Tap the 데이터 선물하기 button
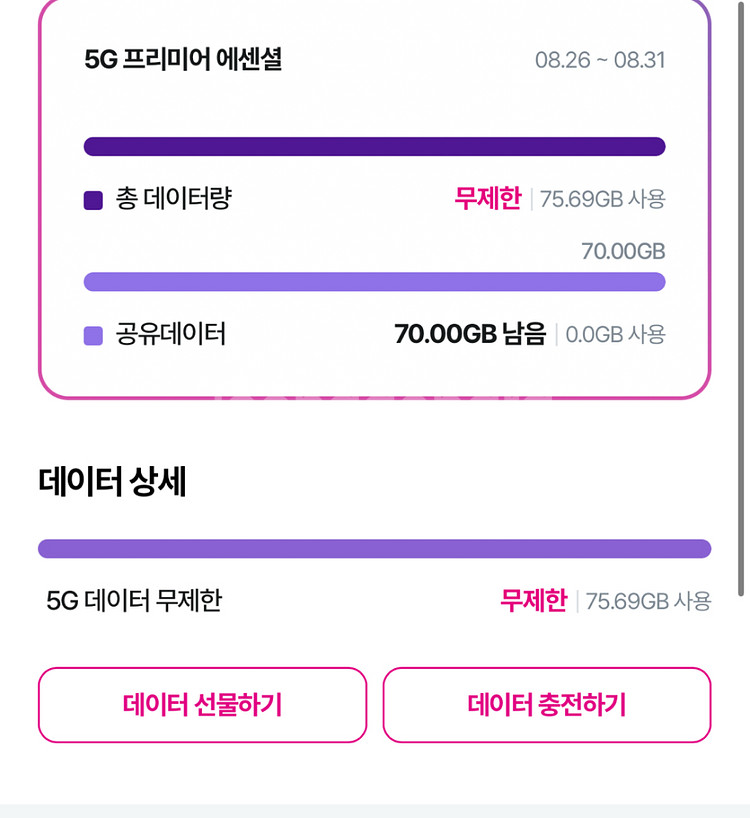Image resolution: width=750 pixels, height=818 pixels. (202, 705)
